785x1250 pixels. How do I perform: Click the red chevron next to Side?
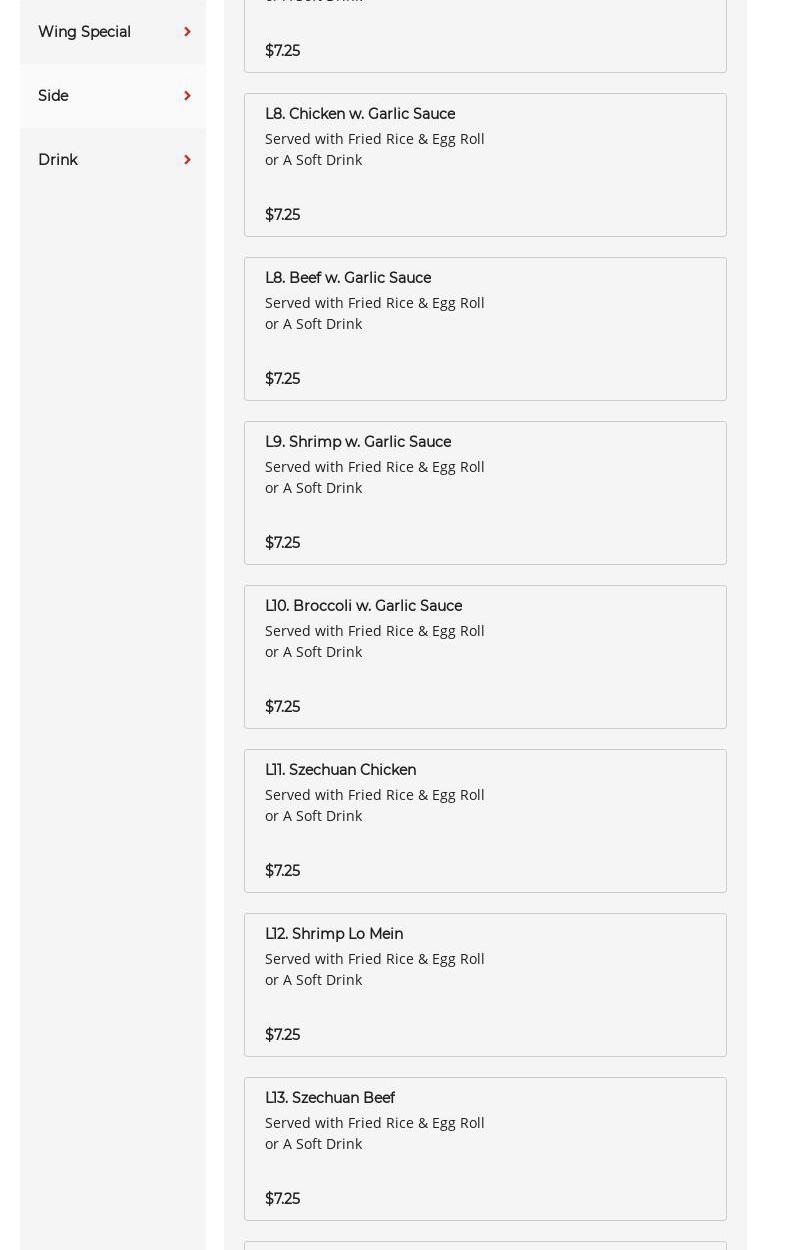(187, 96)
